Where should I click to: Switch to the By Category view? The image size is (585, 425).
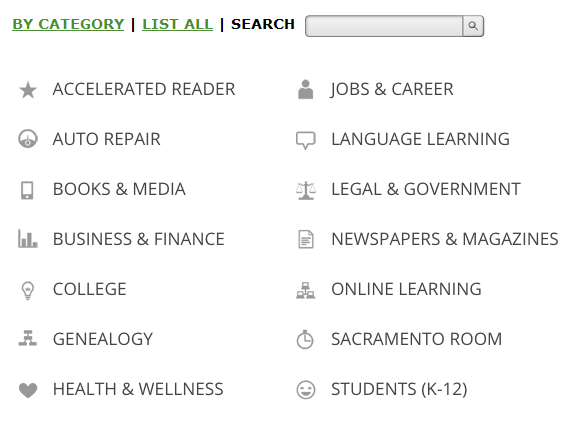click(x=68, y=24)
